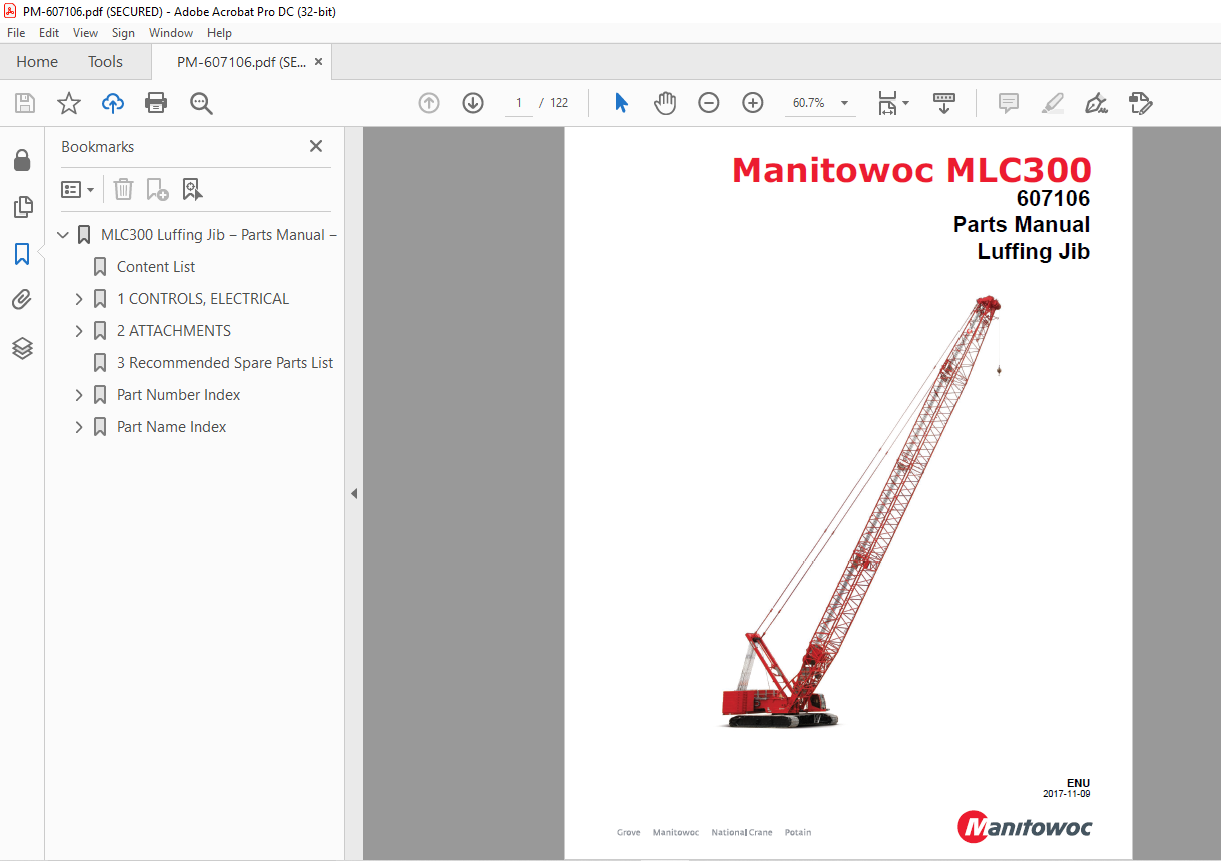Open the Sign document pen tool
This screenshot has height=861, width=1221.
coord(1096,103)
